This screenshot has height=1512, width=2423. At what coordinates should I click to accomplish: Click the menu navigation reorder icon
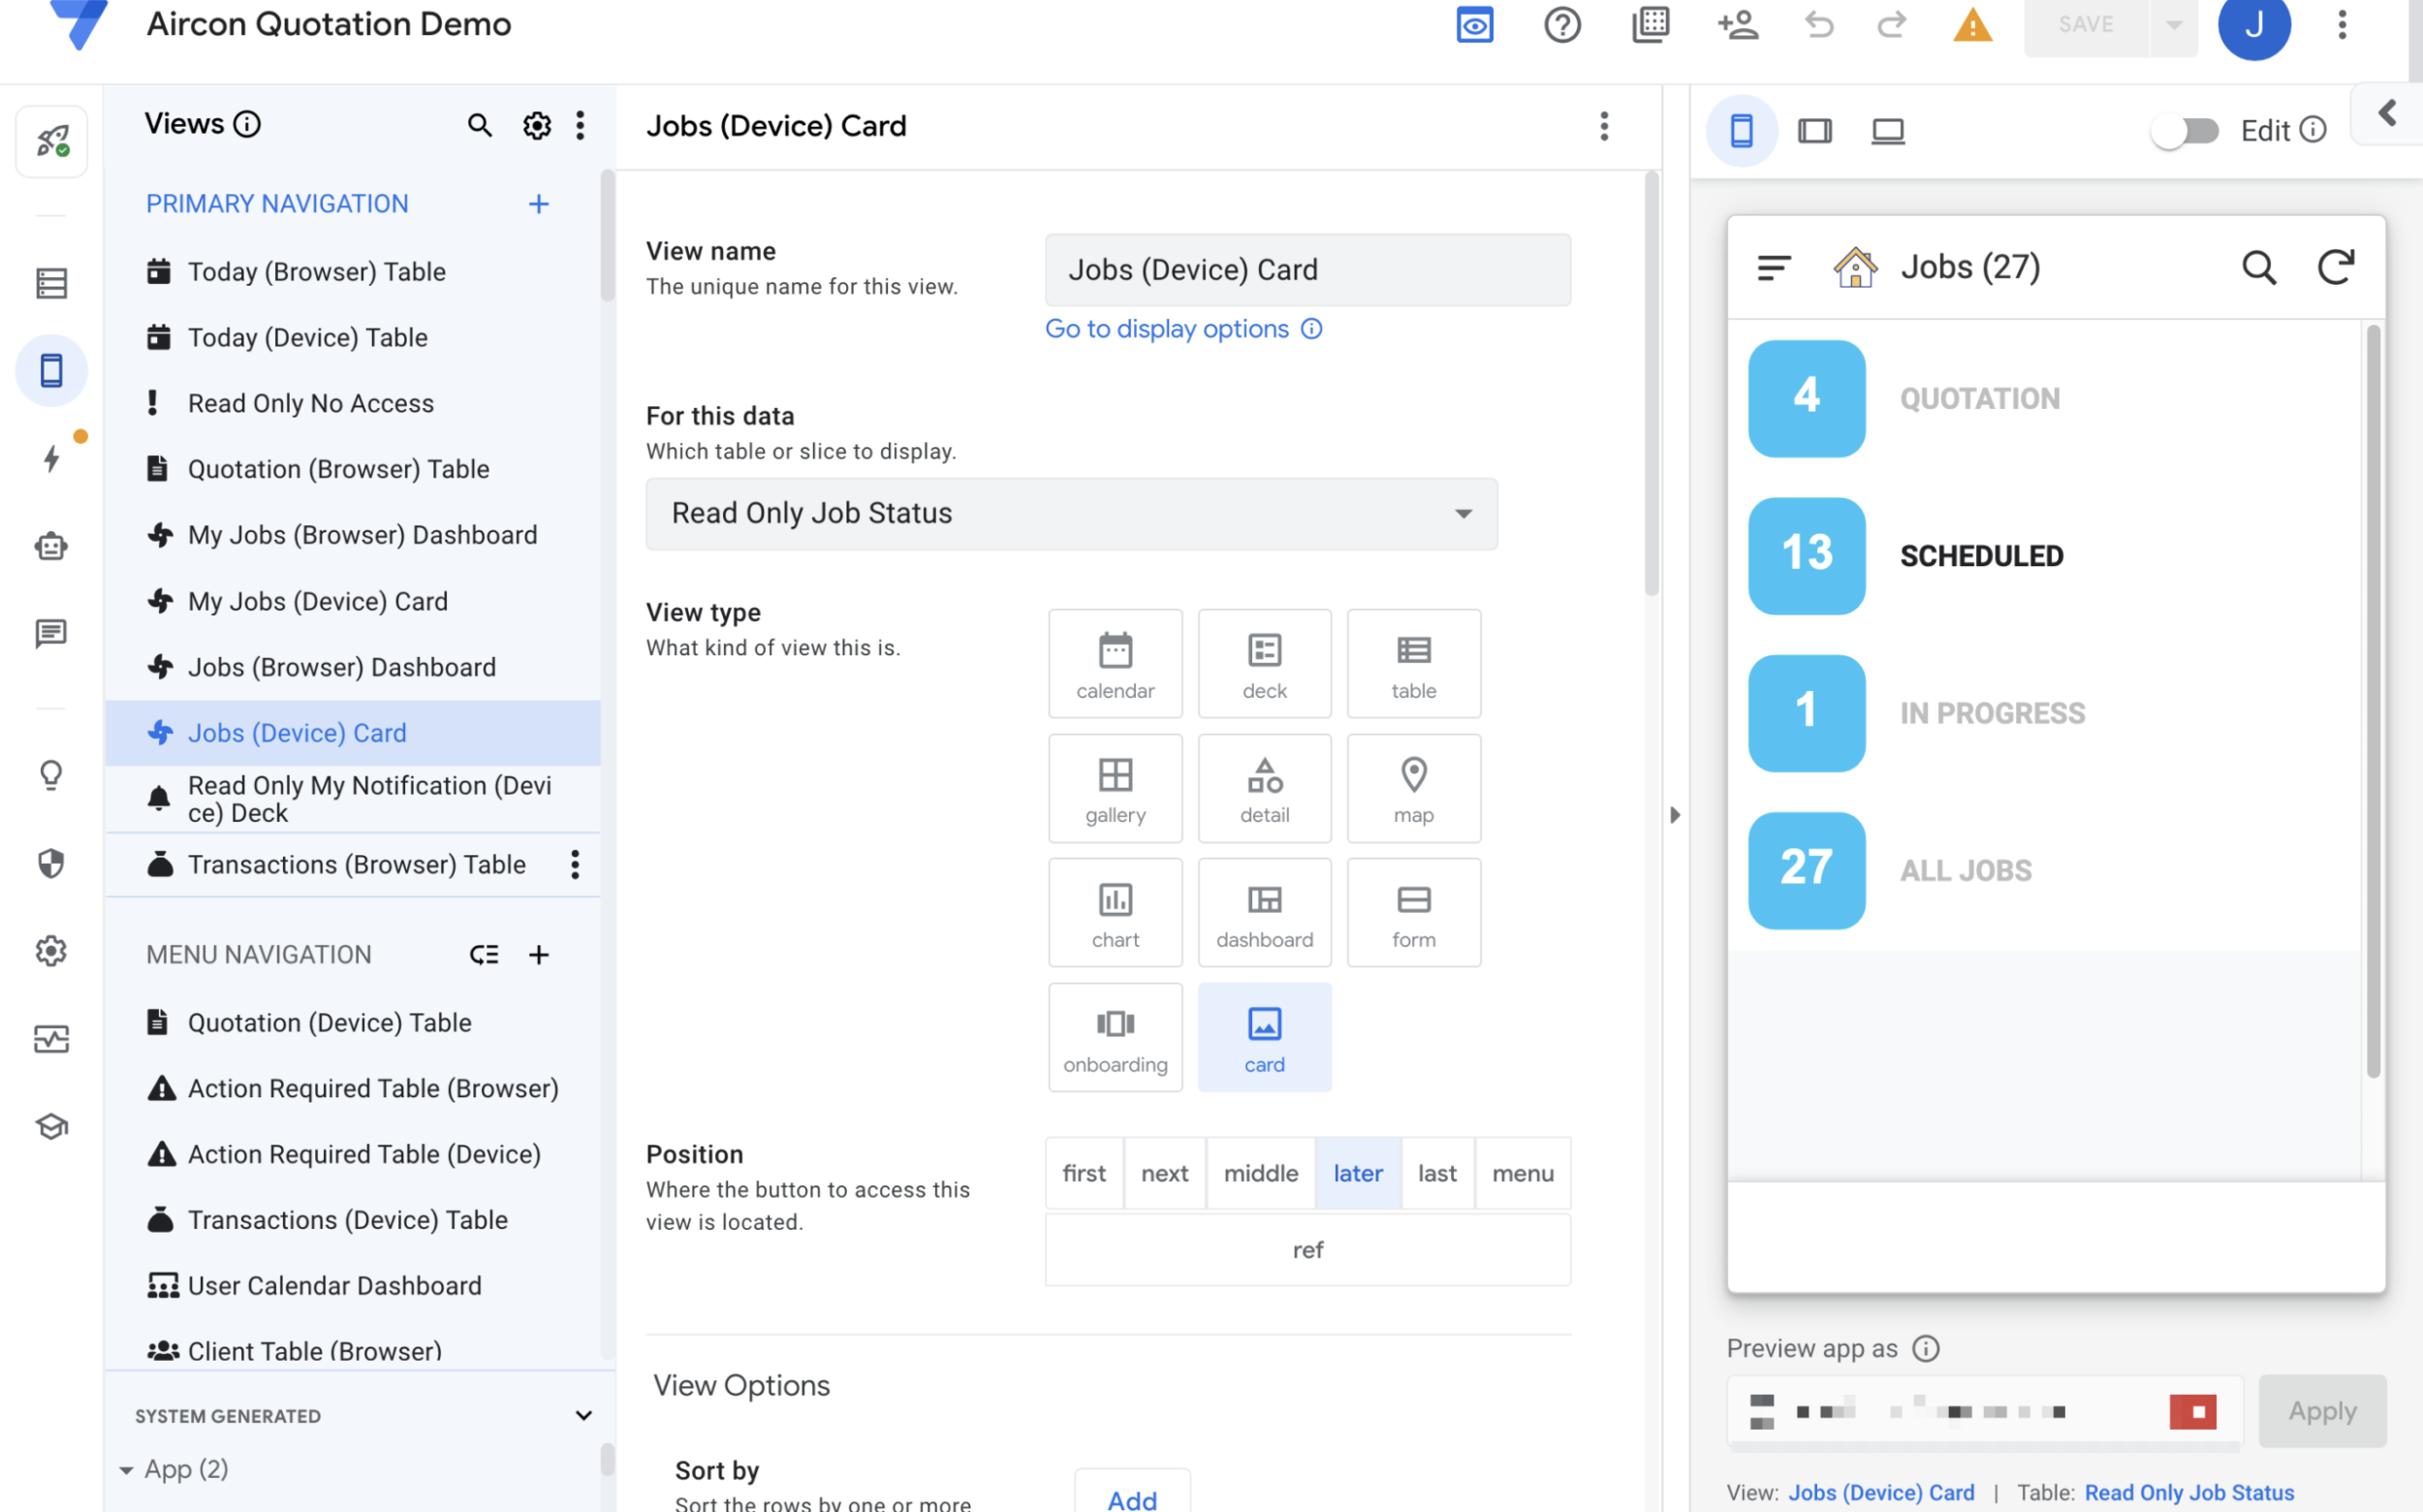coord(484,955)
